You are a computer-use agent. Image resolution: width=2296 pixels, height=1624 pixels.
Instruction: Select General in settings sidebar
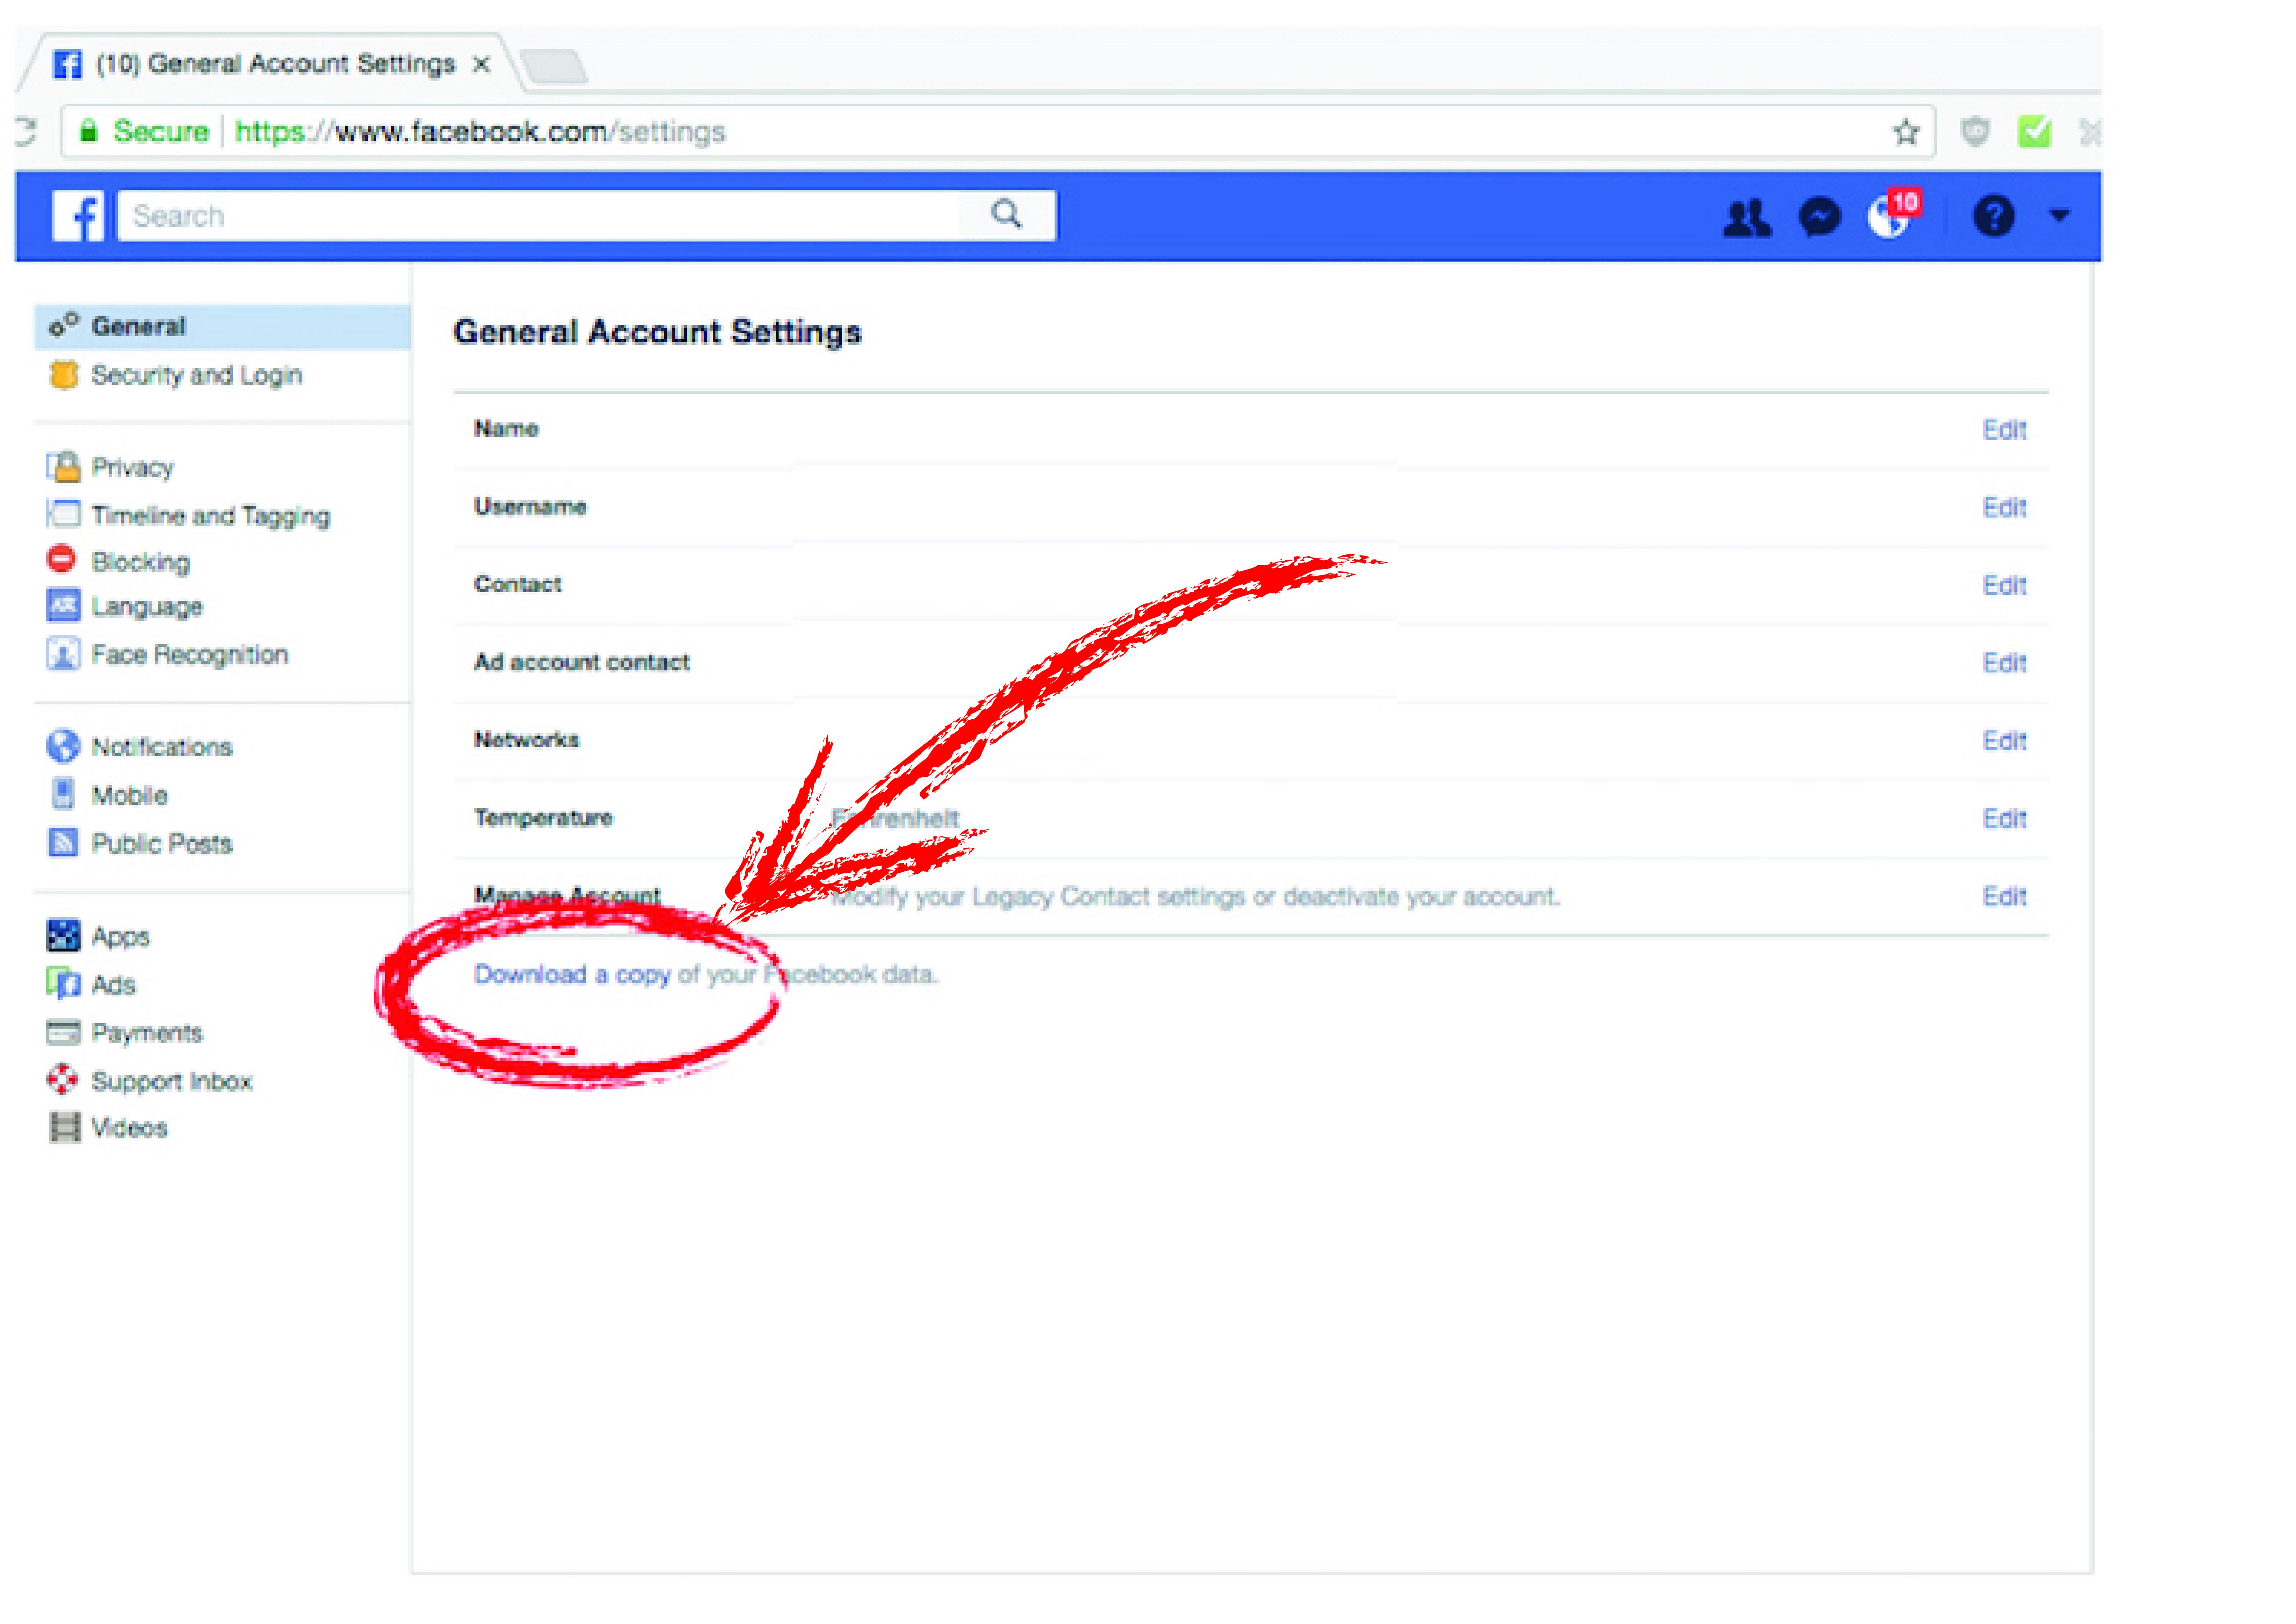pyautogui.click(x=222, y=327)
